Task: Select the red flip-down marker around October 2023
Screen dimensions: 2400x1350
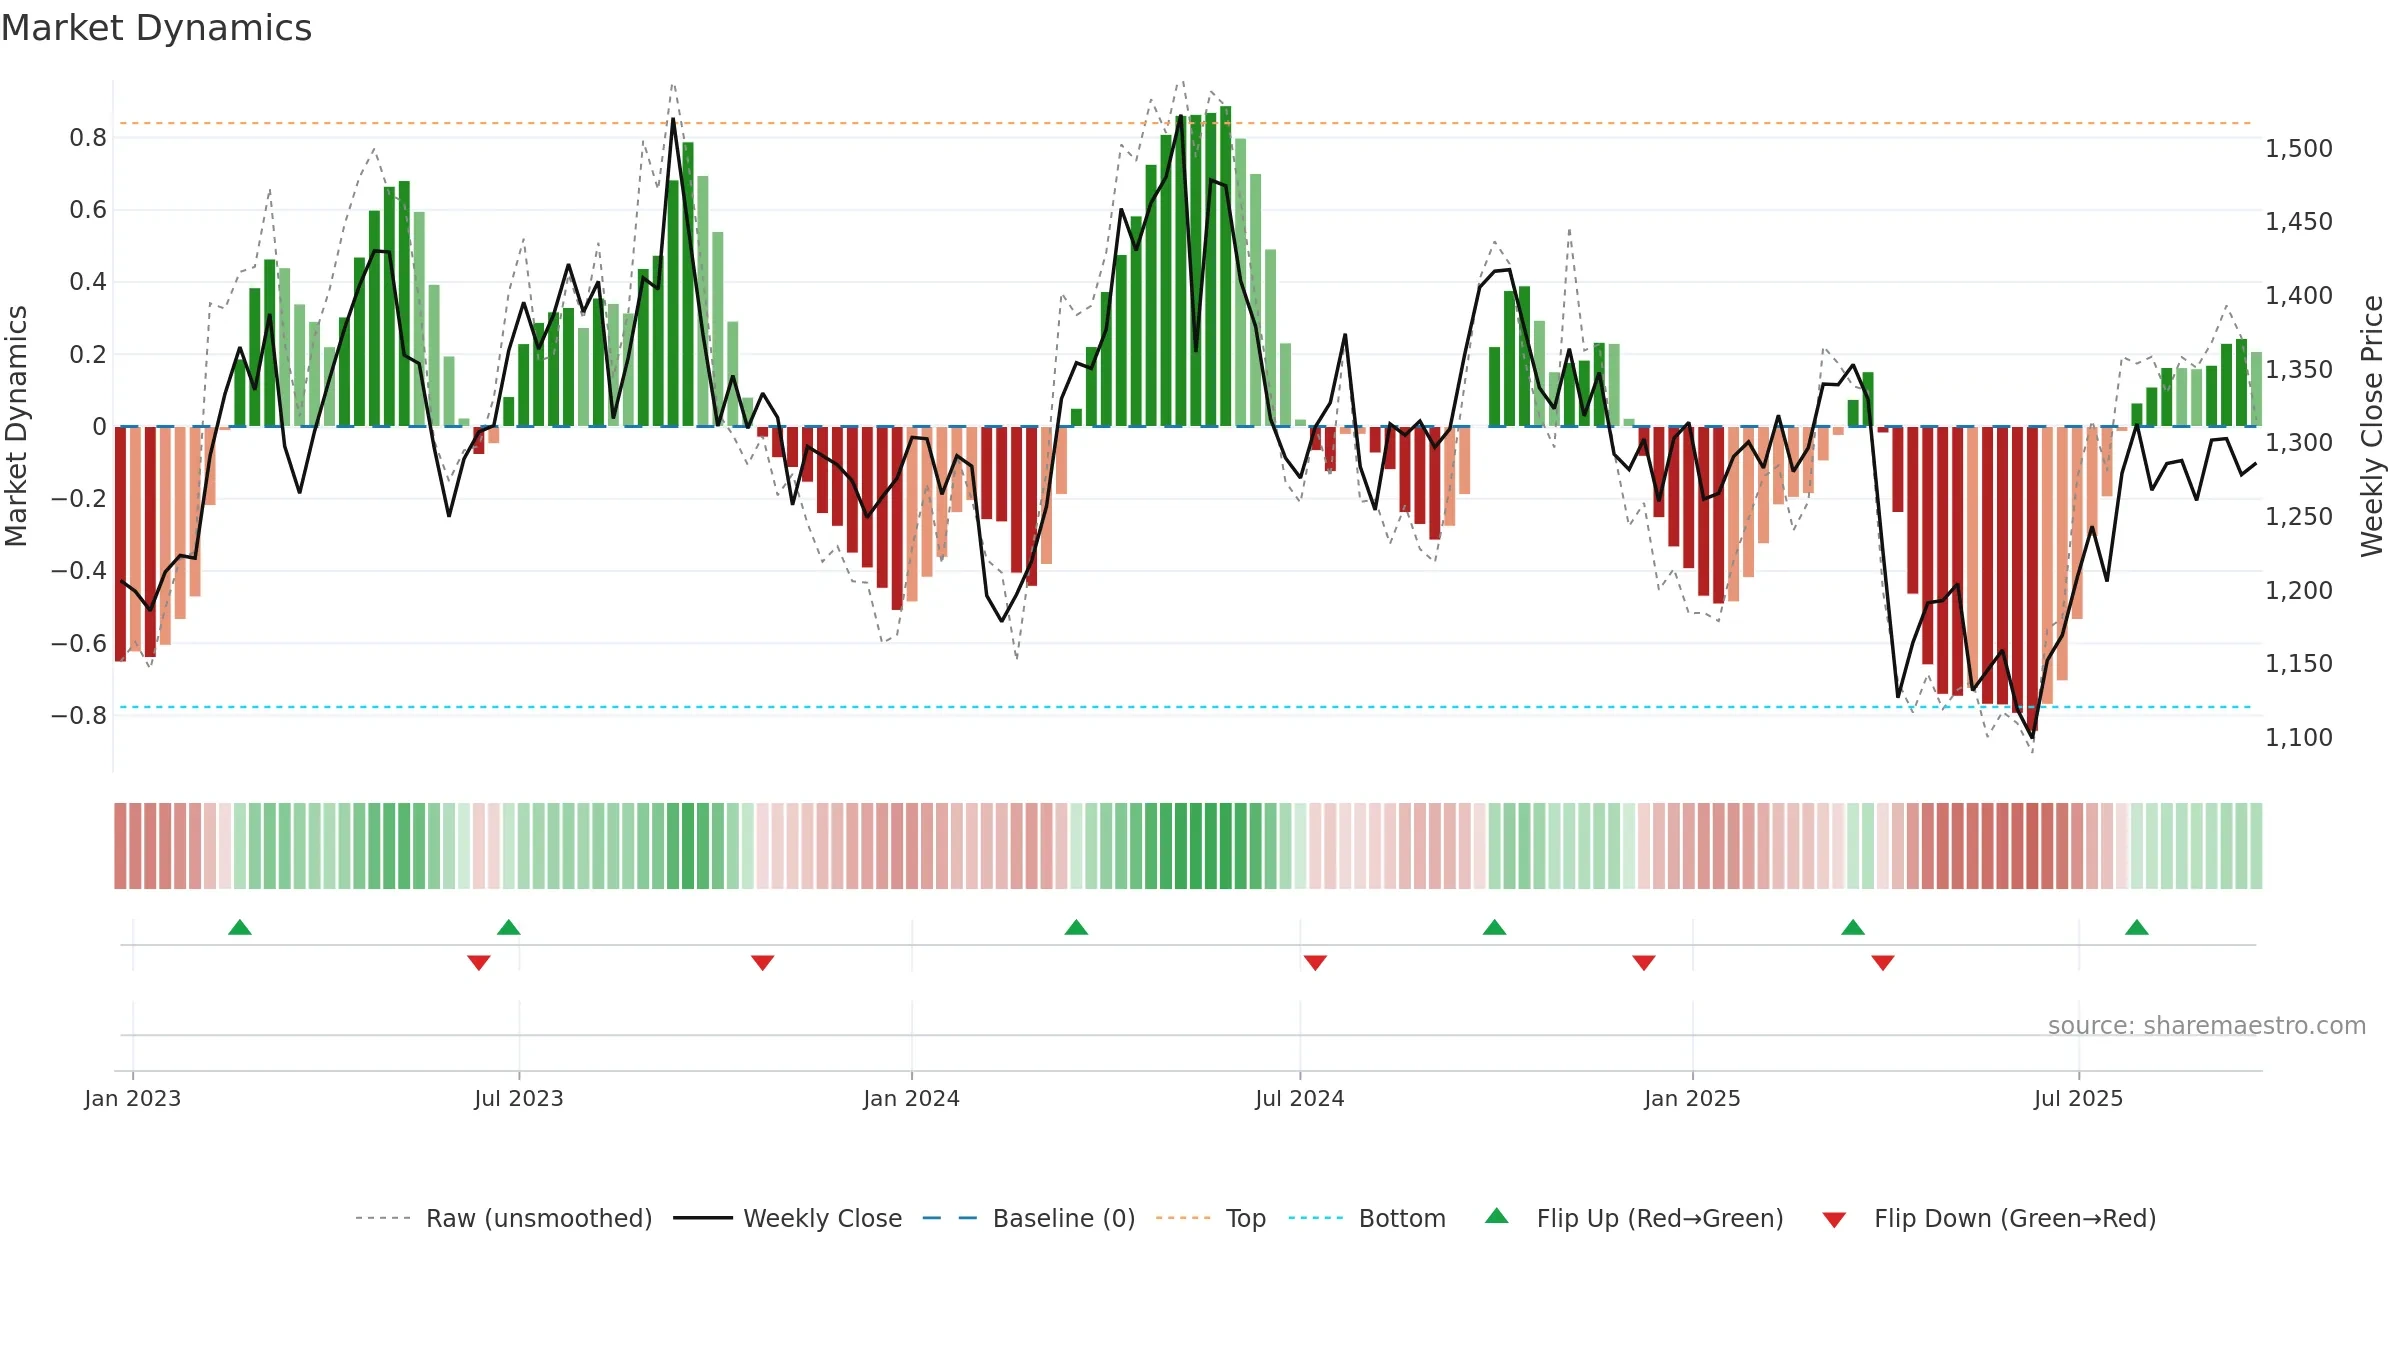Action: [x=763, y=963]
